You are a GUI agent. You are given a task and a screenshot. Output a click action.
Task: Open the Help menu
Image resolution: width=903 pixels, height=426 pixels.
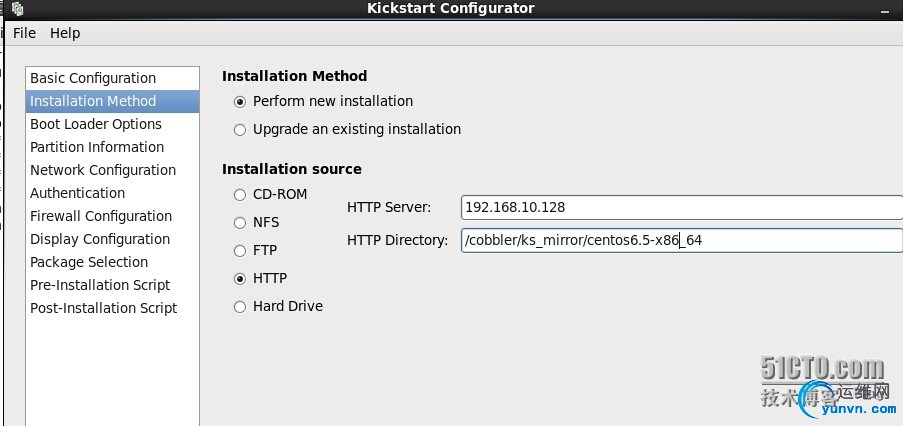(65, 33)
